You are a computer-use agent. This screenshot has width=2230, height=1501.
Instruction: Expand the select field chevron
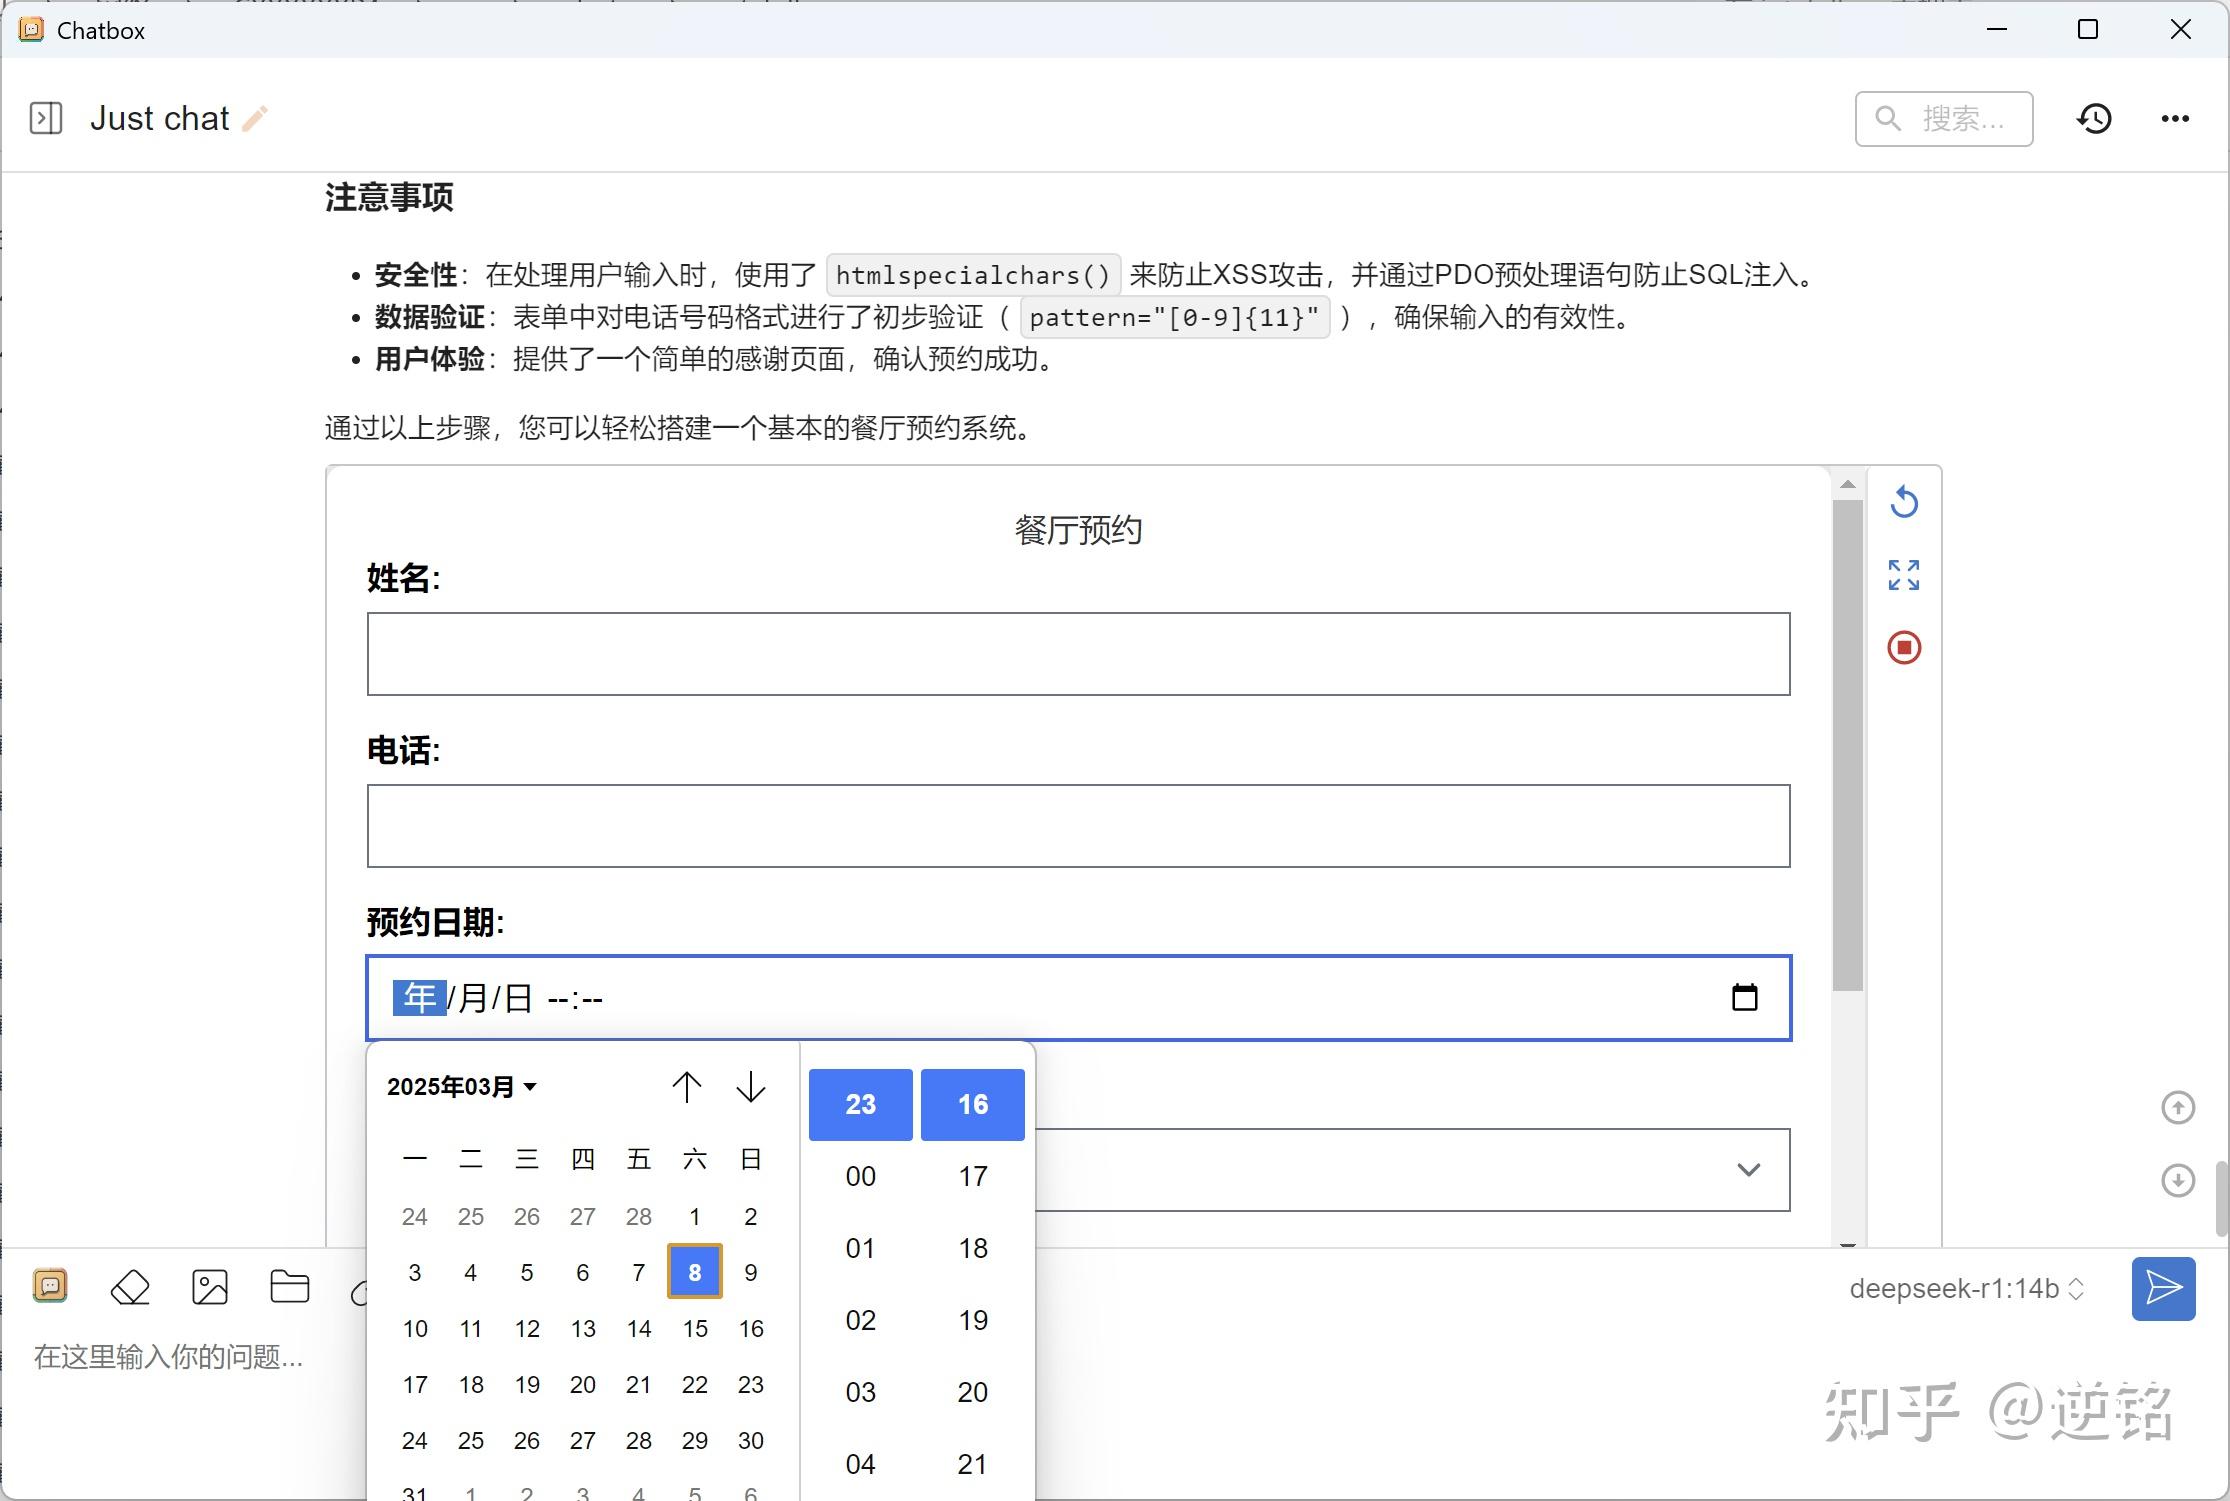click(x=1748, y=1170)
